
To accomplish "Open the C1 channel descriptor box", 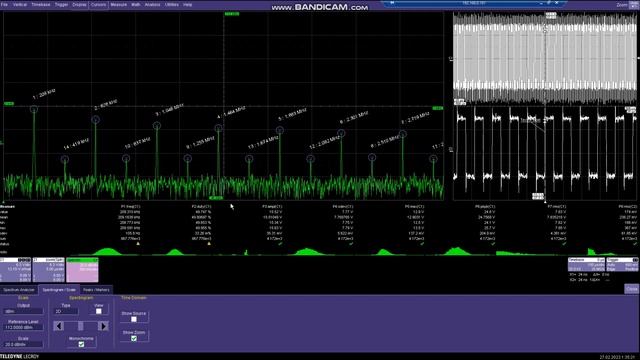I will (16, 270).
